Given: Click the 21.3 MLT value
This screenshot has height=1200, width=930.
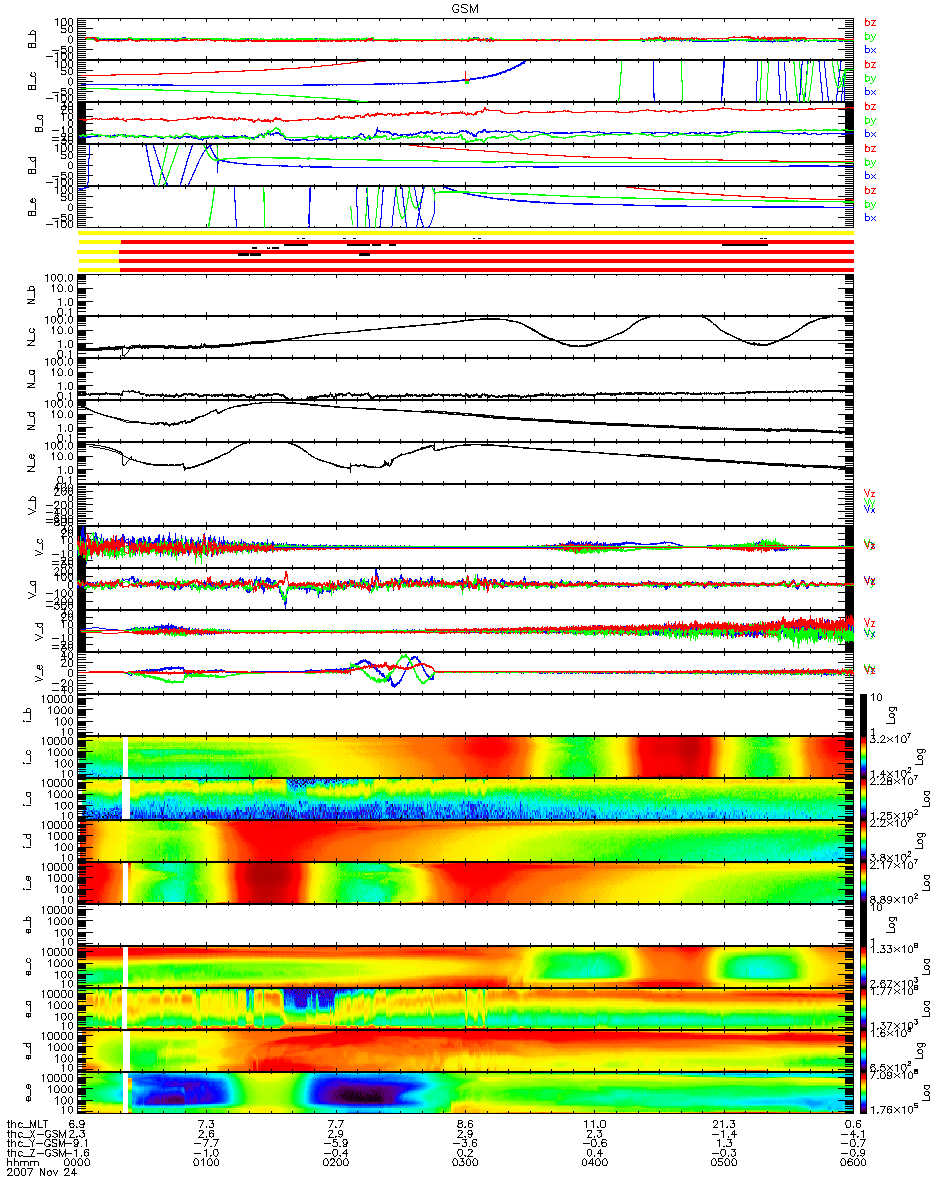Looking at the screenshot, I should coord(726,1125).
